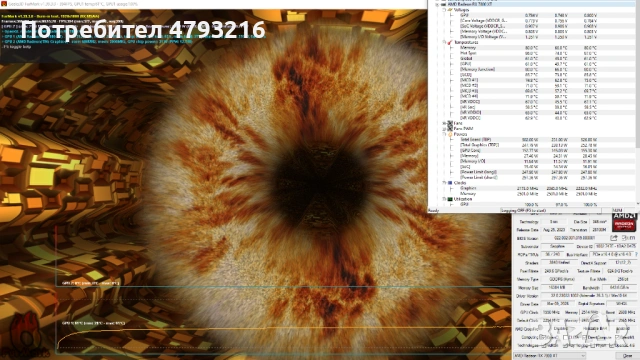
Task: Select the Core Voltage row in Voltages
Action: pyautogui.click(x=531, y=20)
